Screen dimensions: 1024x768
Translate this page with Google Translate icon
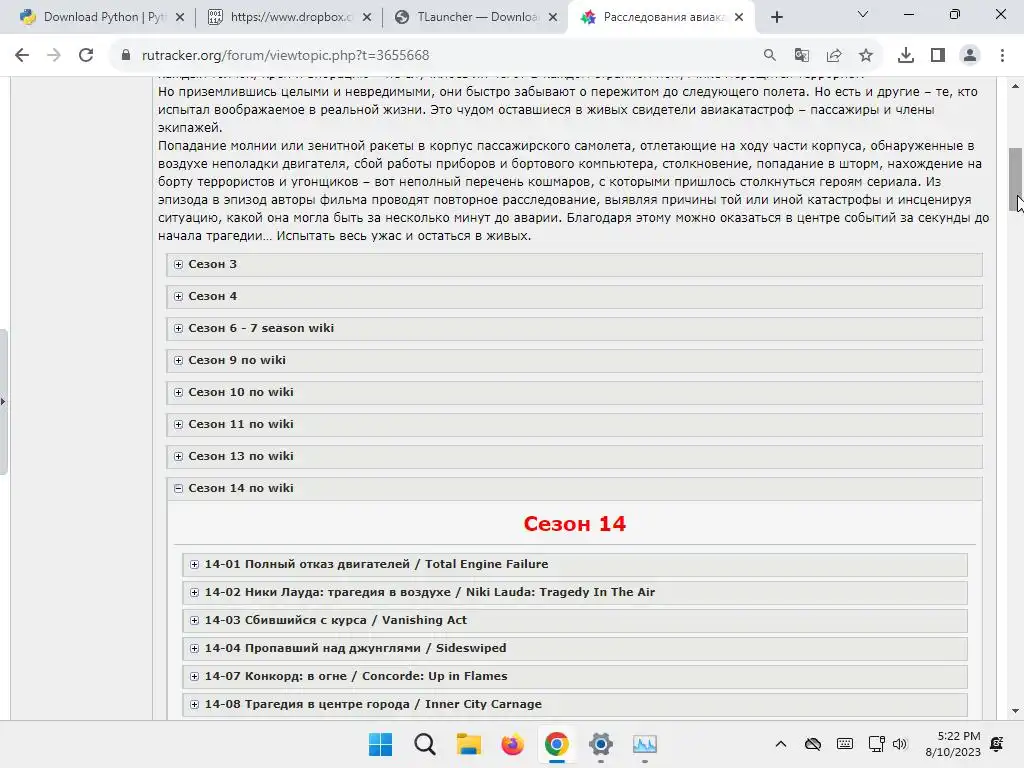[x=802, y=56]
